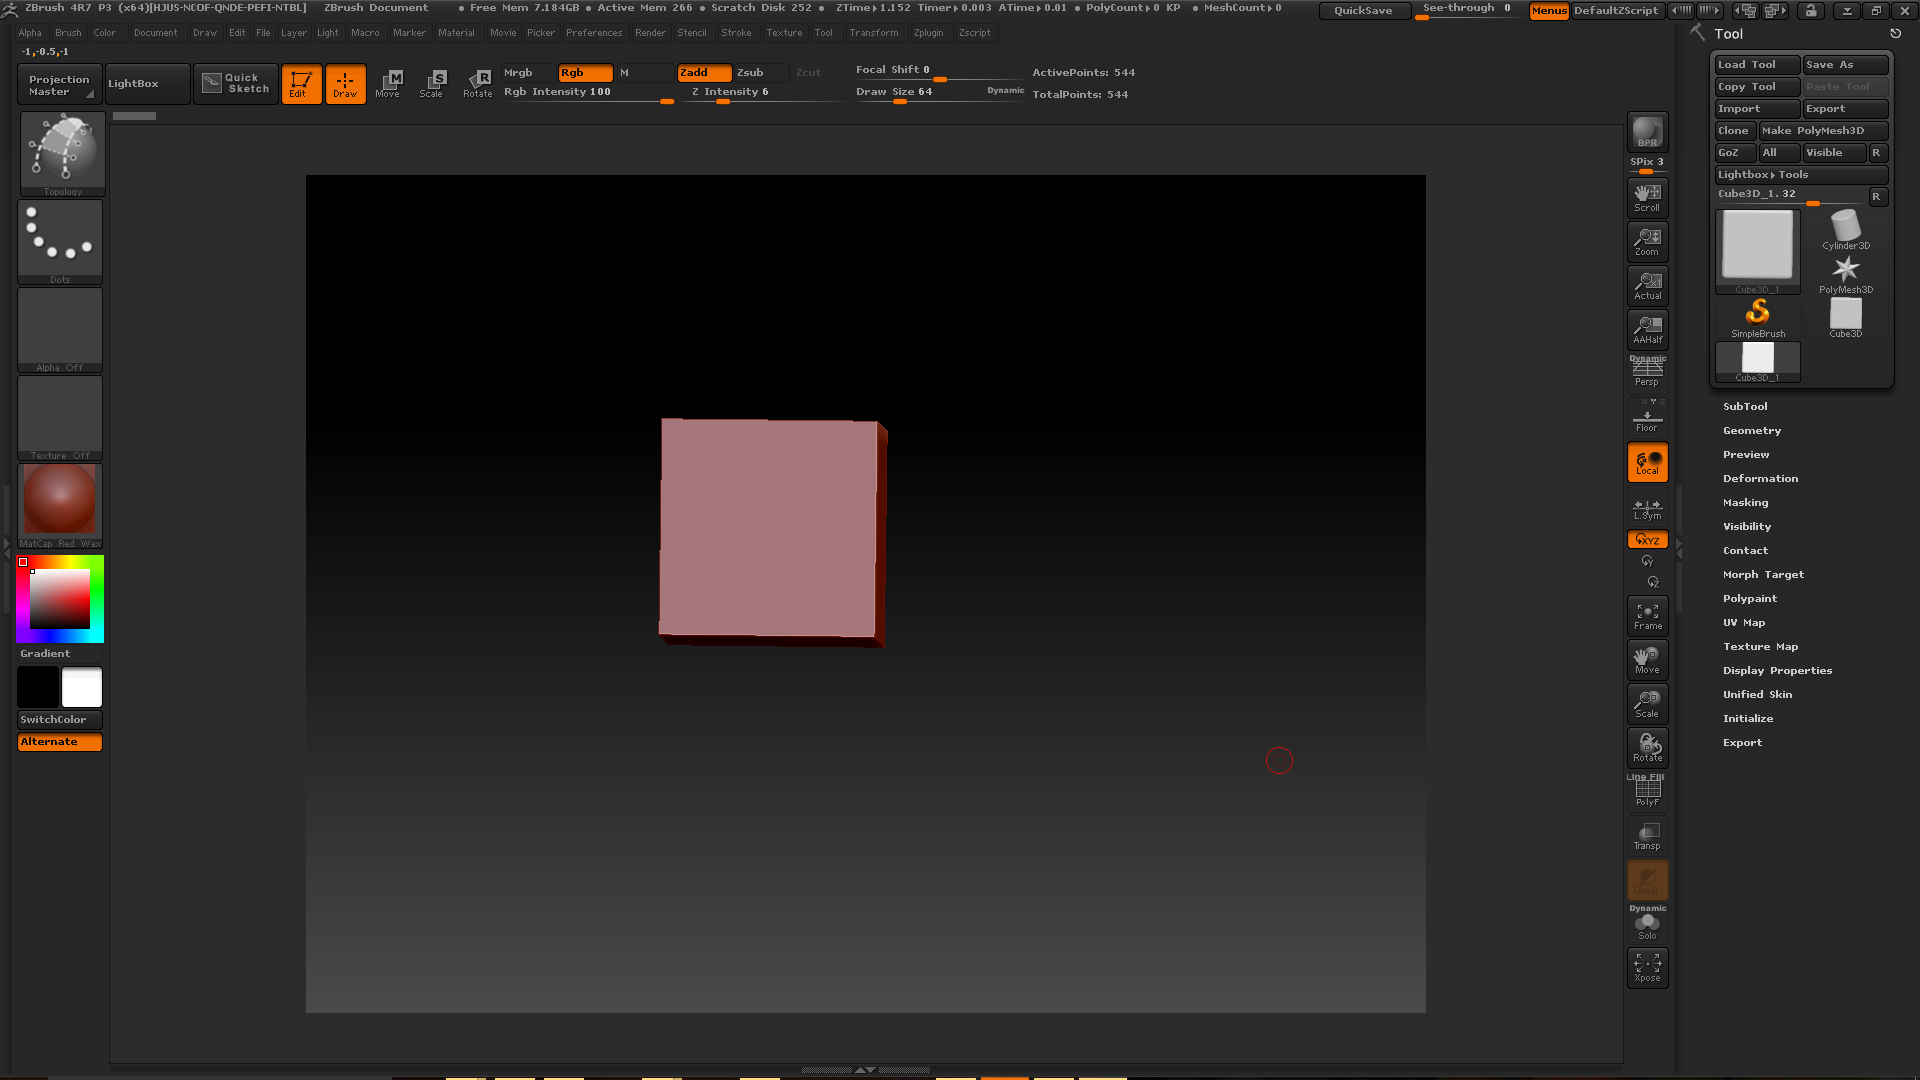Select the Cylinder3D tool thumbnail
This screenshot has height=1080, width=1920.
1845,229
